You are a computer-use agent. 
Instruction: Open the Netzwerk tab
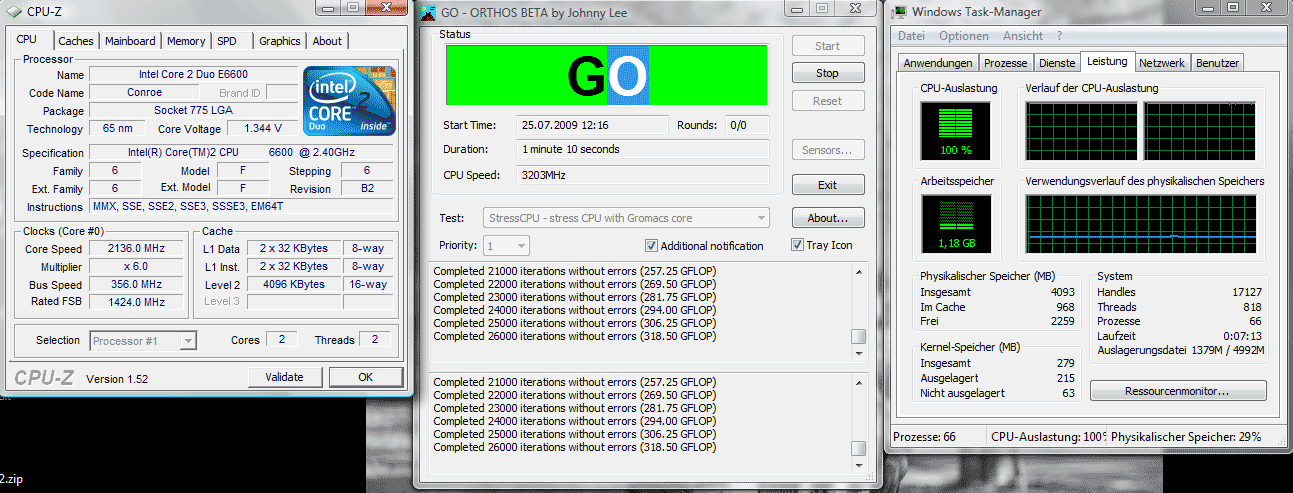[x=1162, y=63]
